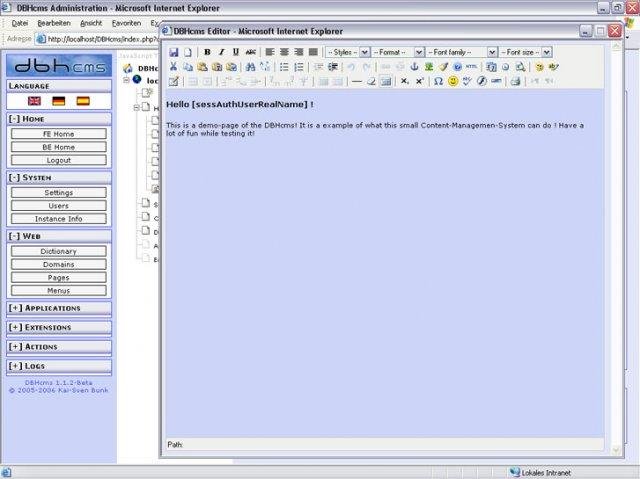Click the Paste as plain text icon

click(217, 67)
